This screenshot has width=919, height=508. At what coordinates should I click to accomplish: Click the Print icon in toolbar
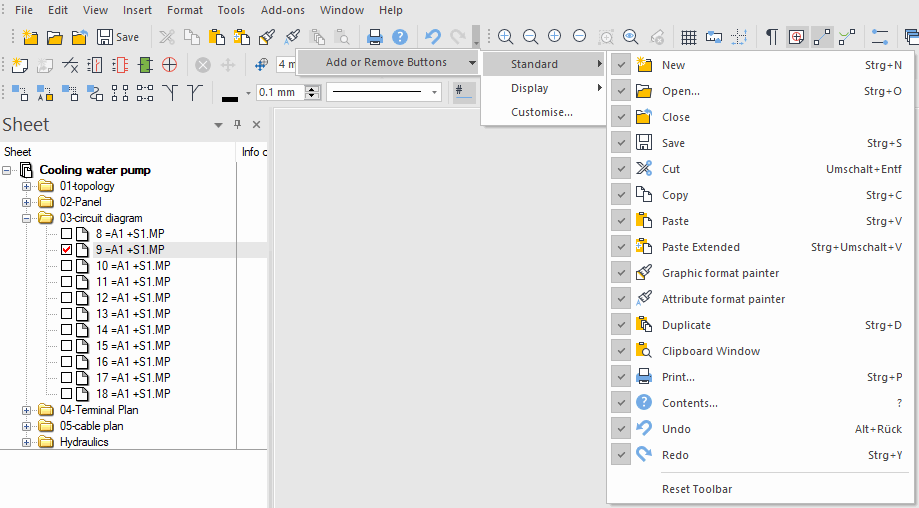[x=375, y=37]
